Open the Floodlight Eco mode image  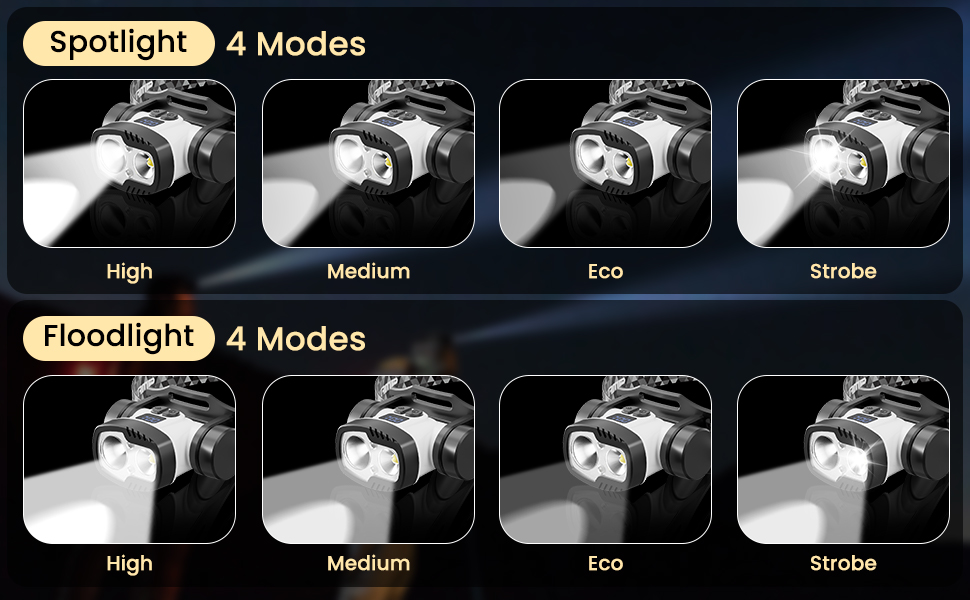605,459
